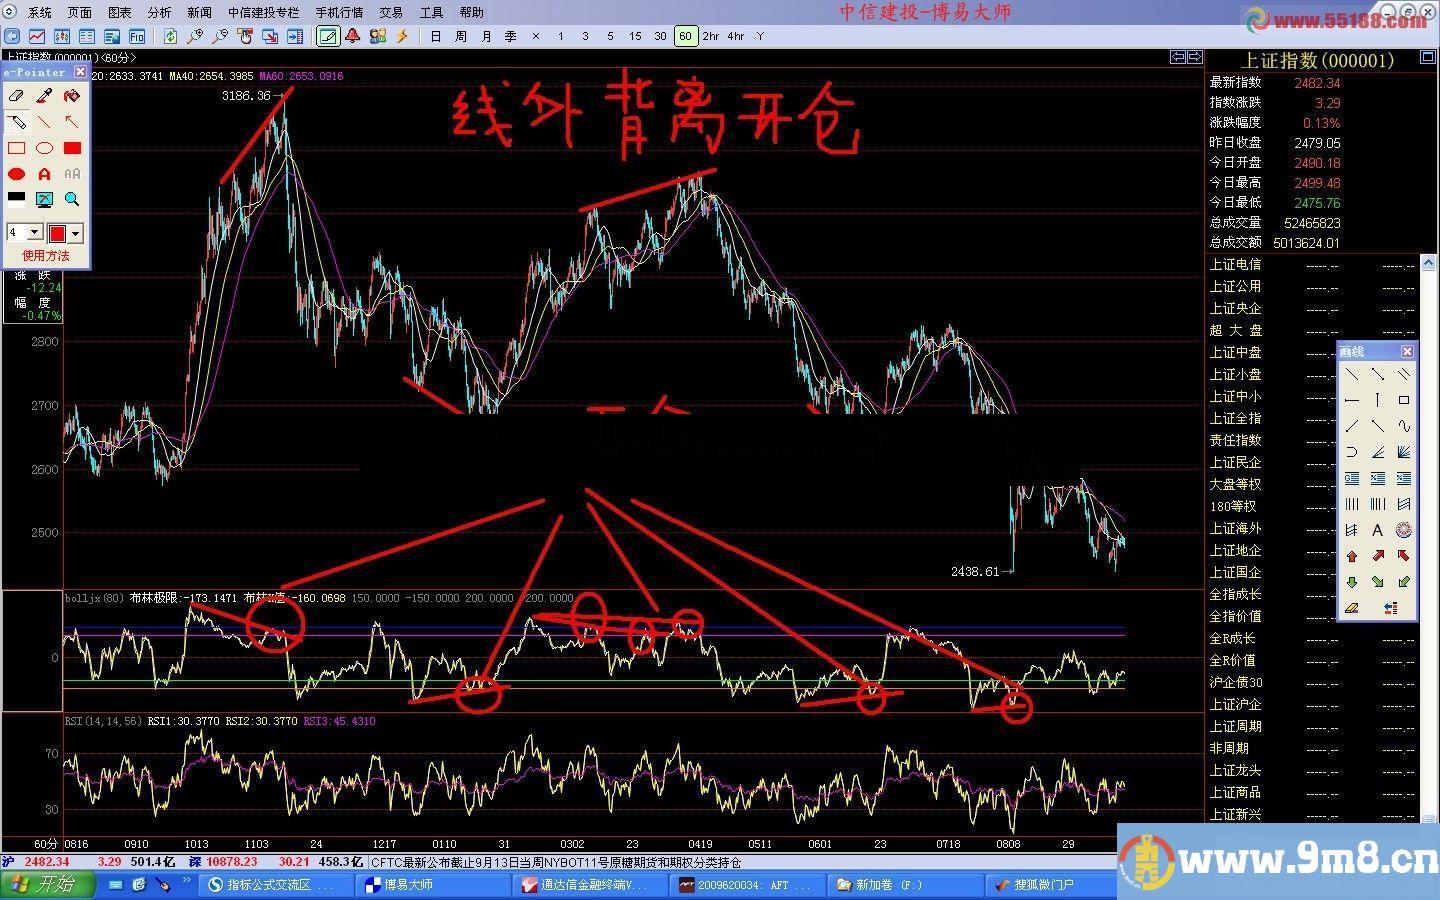Close the 画线 drawing panel
Image resolution: width=1440 pixels, height=900 pixels.
[x=1407, y=351]
